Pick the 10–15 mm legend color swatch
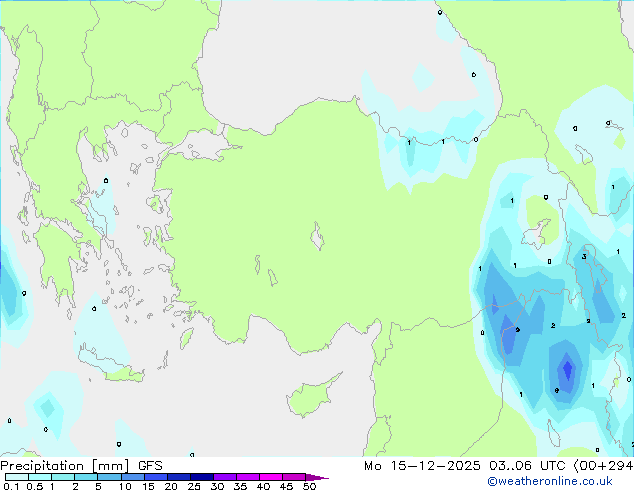 pyautogui.click(x=132, y=477)
